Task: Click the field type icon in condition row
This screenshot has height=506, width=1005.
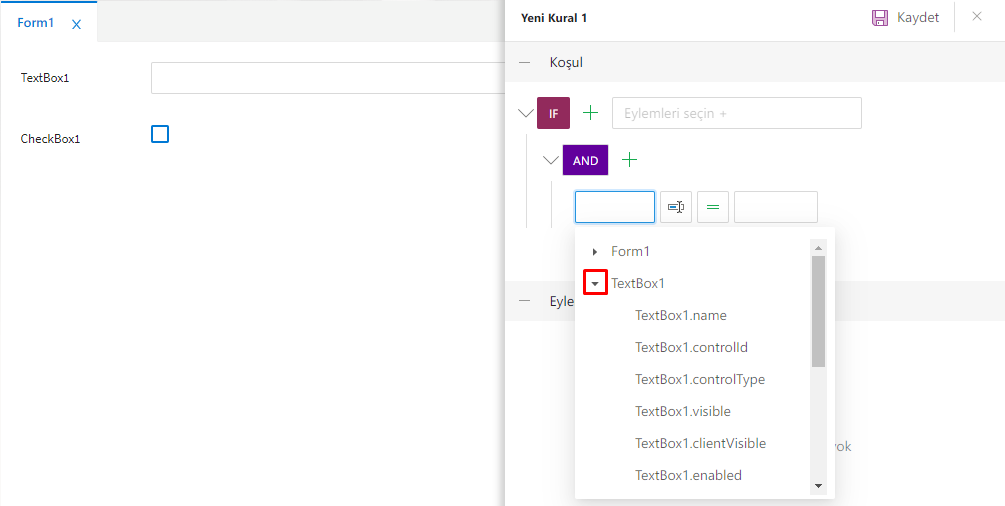Action: point(676,207)
